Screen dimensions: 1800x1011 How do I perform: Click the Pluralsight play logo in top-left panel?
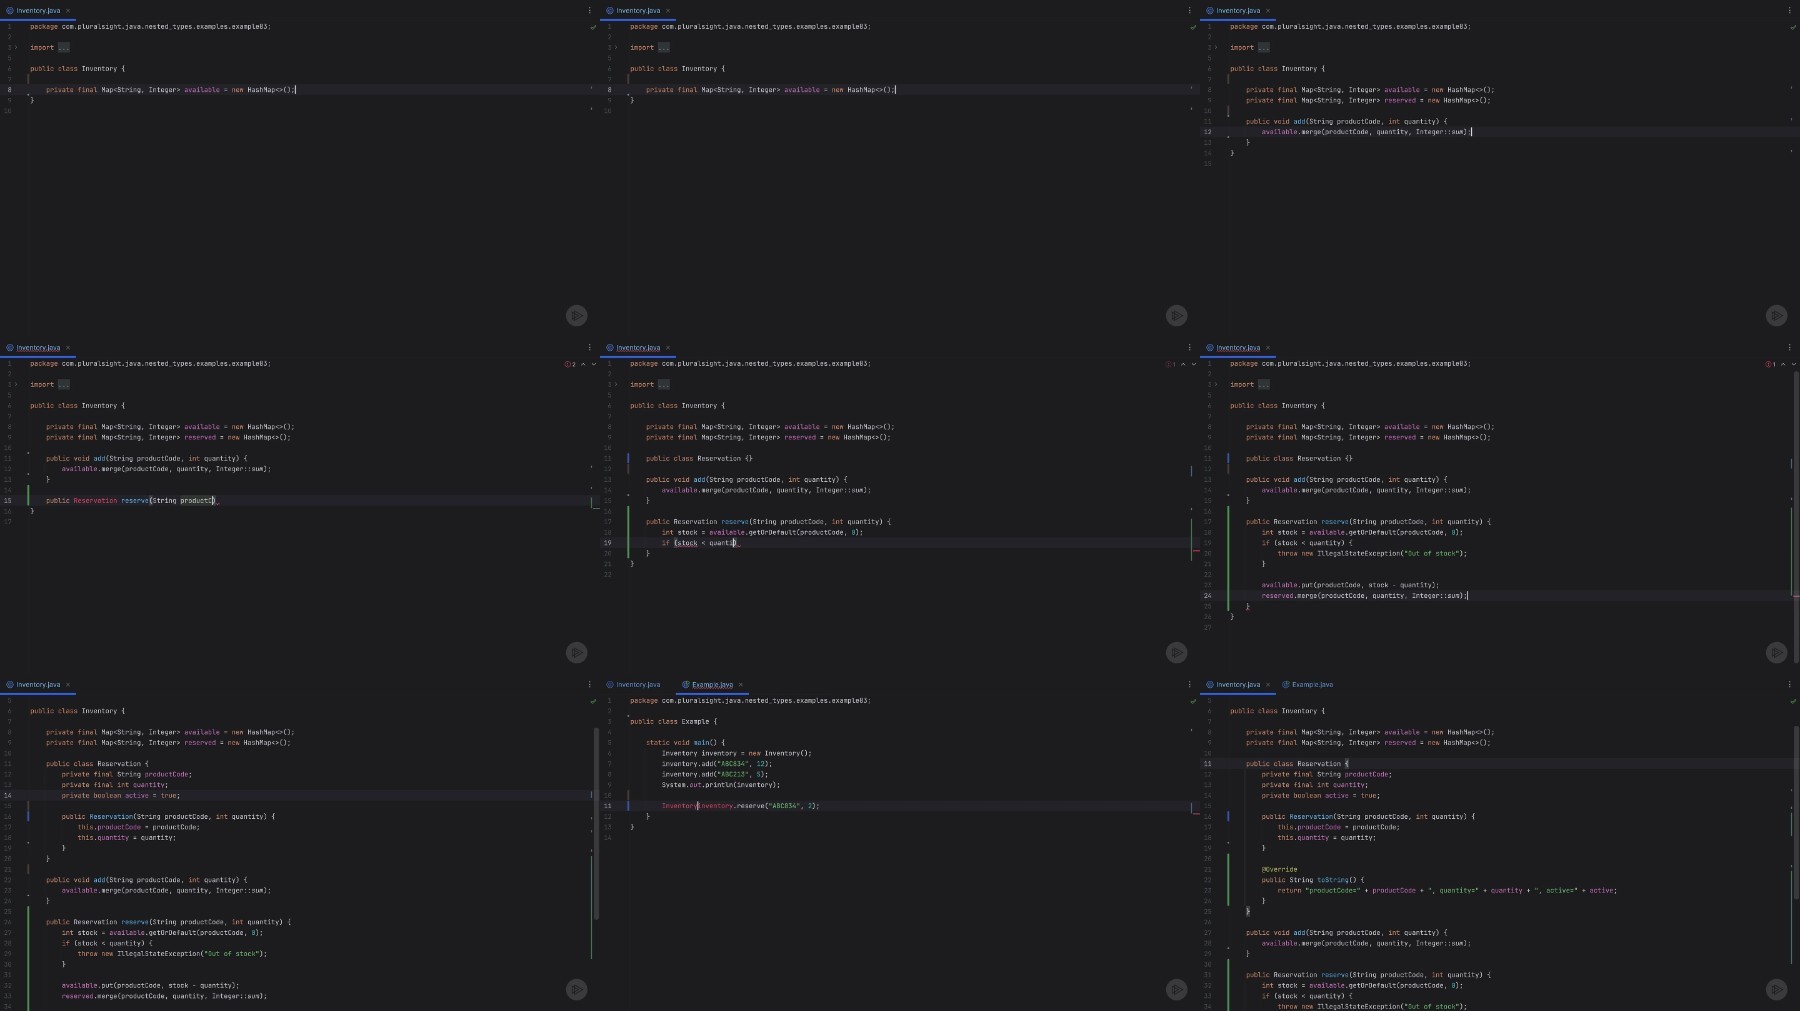click(x=577, y=315)
